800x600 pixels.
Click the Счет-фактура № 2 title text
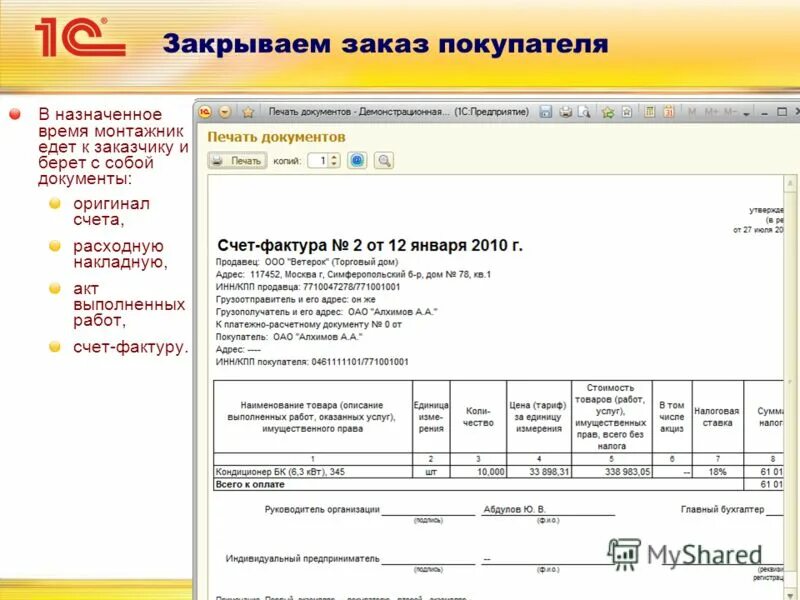(370, 245)
